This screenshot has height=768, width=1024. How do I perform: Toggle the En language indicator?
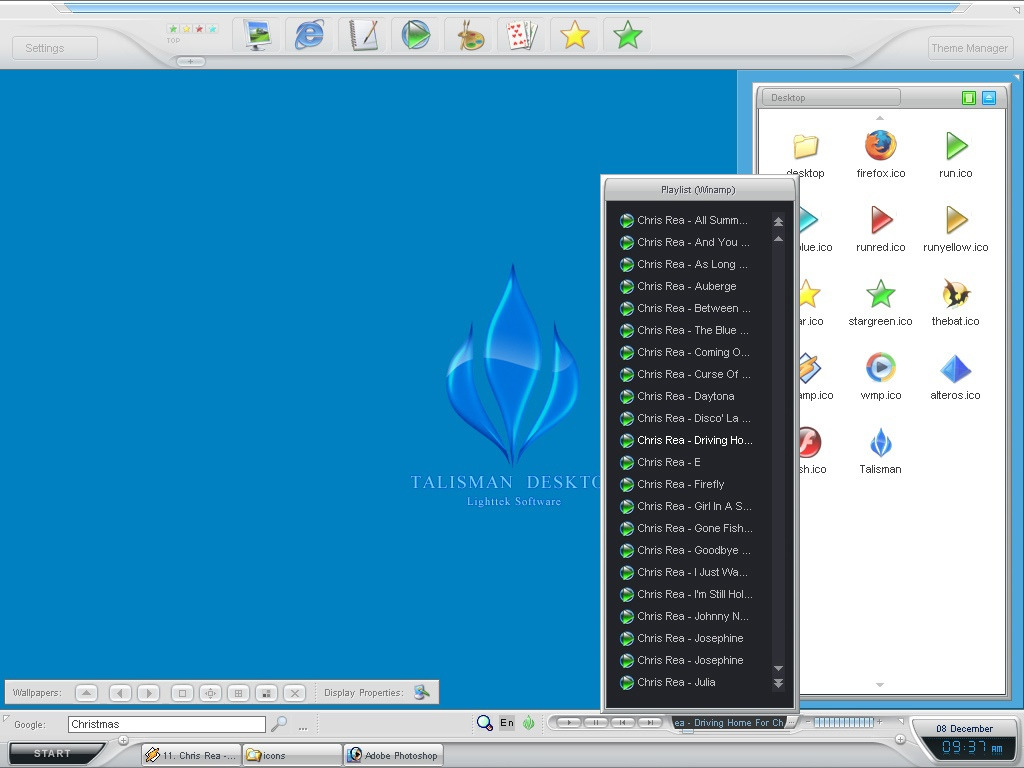(x=507, y=723)
